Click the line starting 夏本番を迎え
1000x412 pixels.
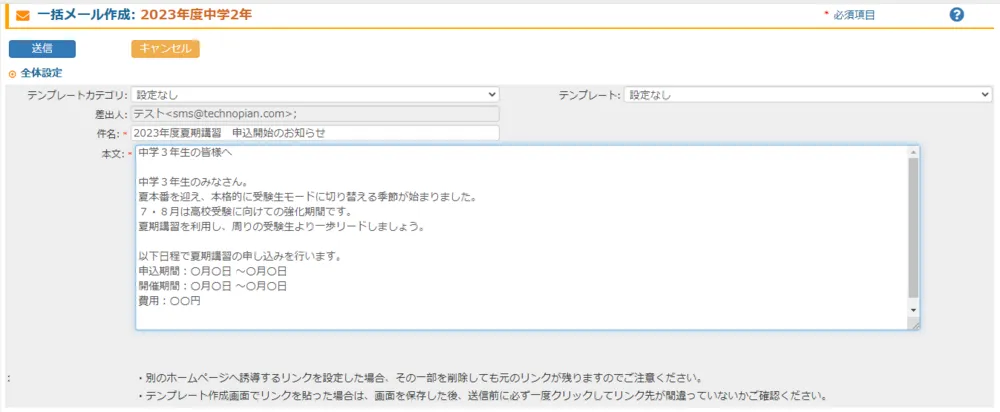point(308,197)
